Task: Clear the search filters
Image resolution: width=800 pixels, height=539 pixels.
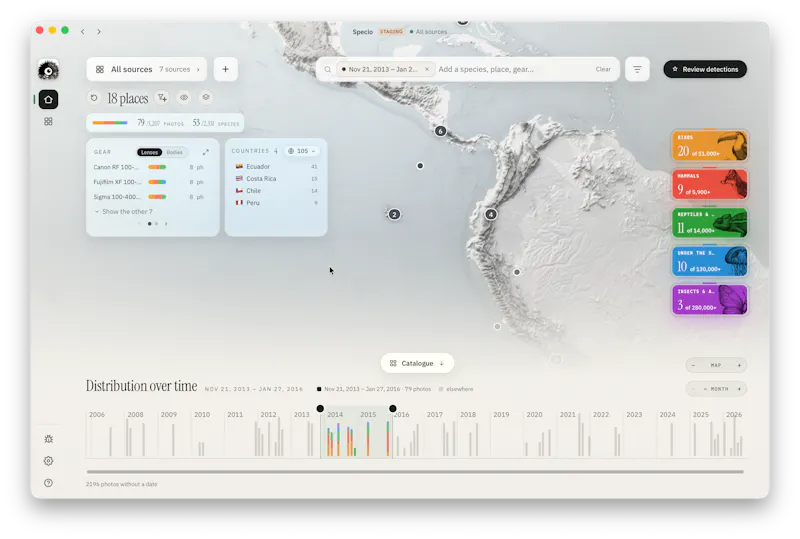Action: pos(603,69)
